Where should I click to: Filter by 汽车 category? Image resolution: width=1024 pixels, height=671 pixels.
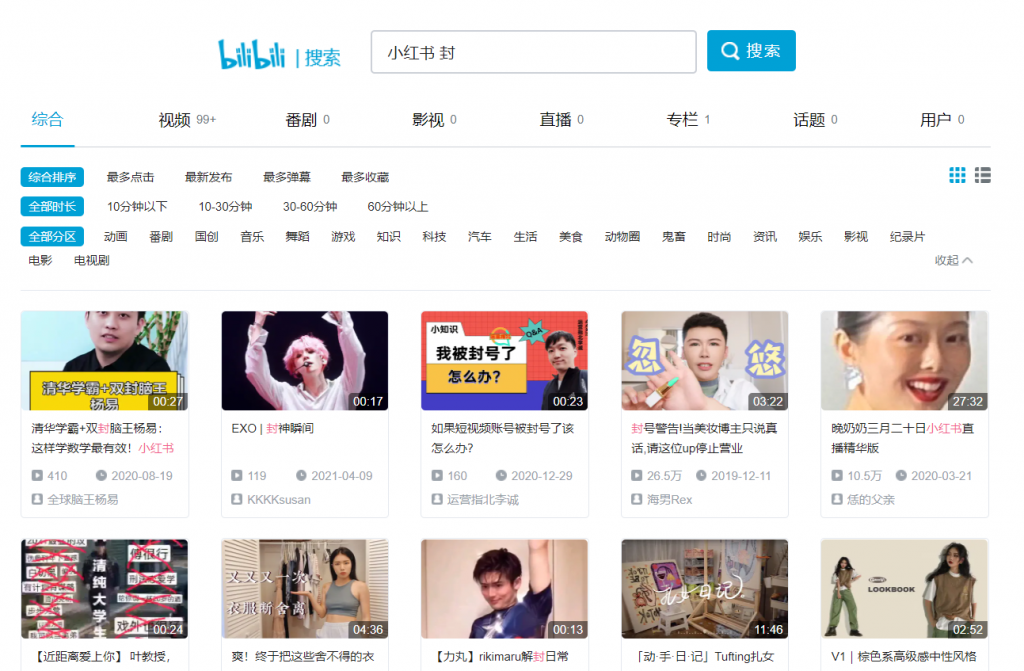[479, 237]
